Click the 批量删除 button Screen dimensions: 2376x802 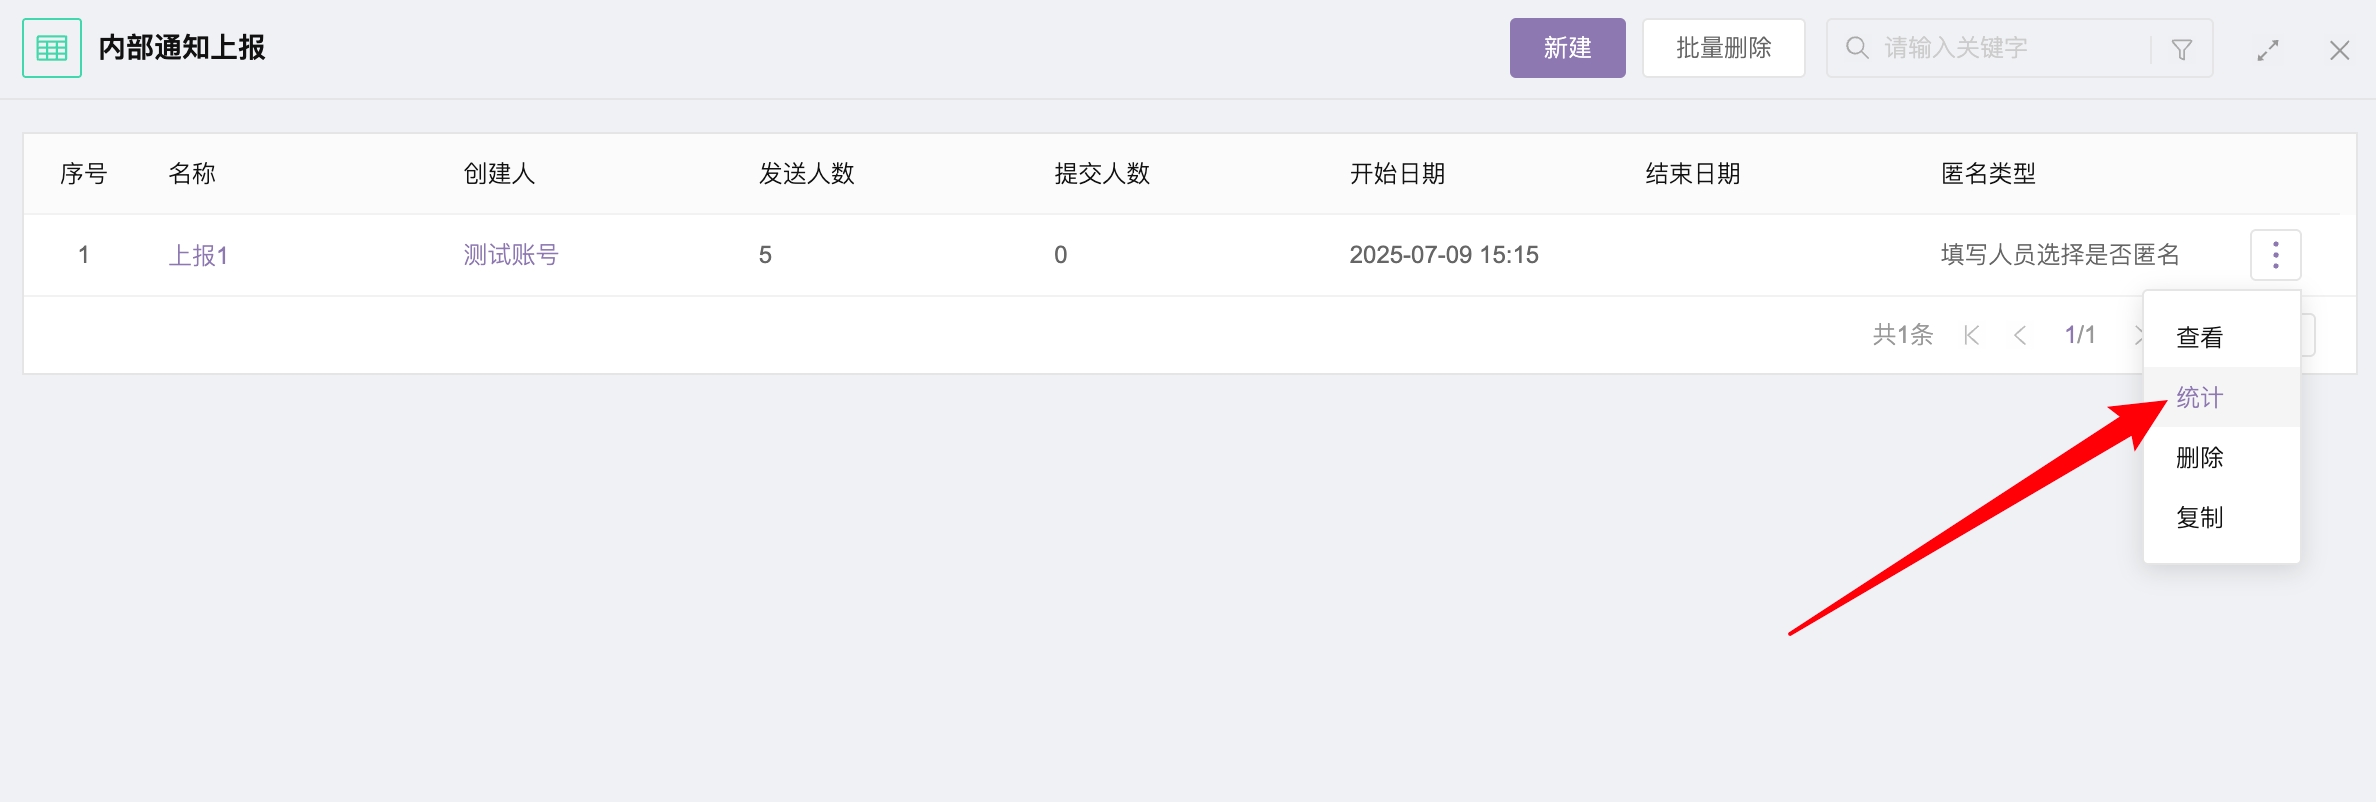coord(1724,48)
